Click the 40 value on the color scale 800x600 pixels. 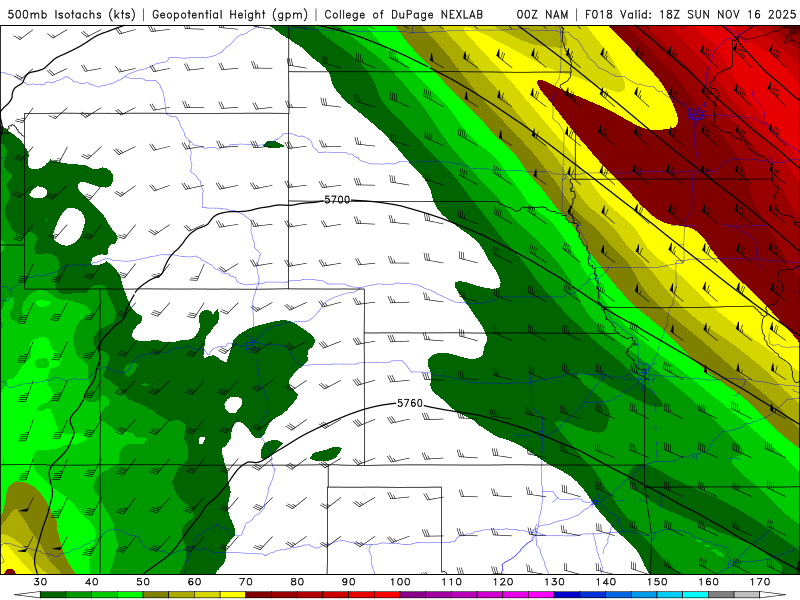click(x=92, y=582)
